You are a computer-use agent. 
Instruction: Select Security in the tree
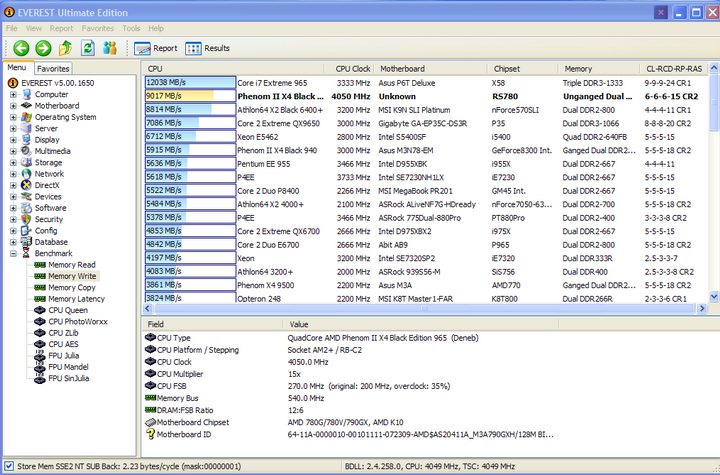49,219
